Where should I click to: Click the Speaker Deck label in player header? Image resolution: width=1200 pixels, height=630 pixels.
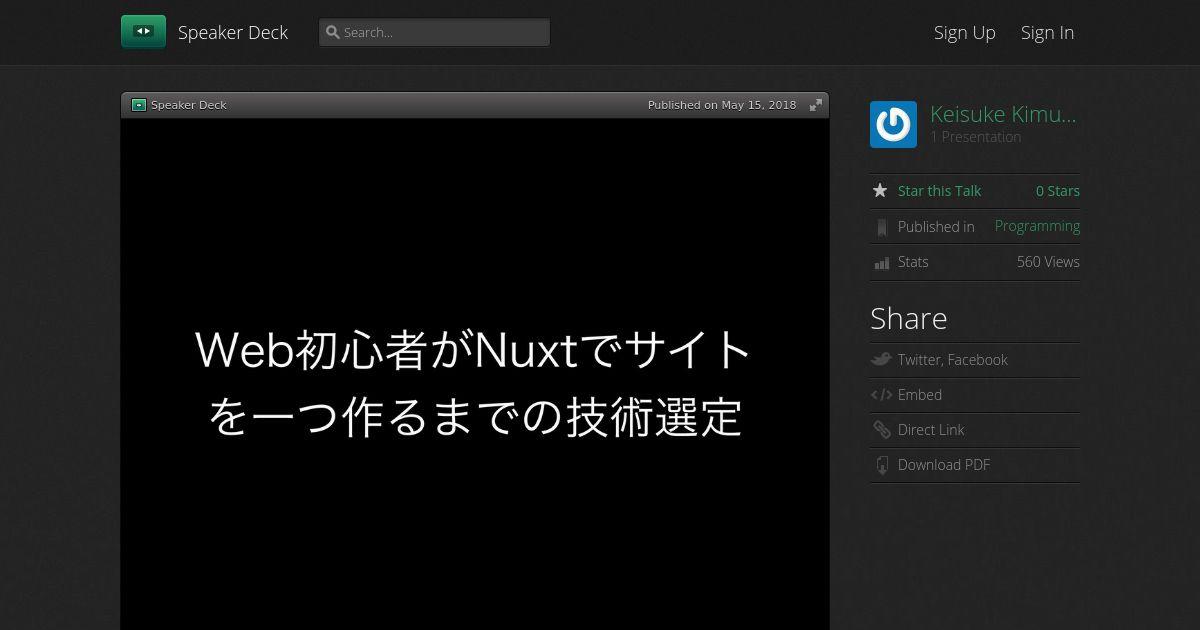[189, 105]
